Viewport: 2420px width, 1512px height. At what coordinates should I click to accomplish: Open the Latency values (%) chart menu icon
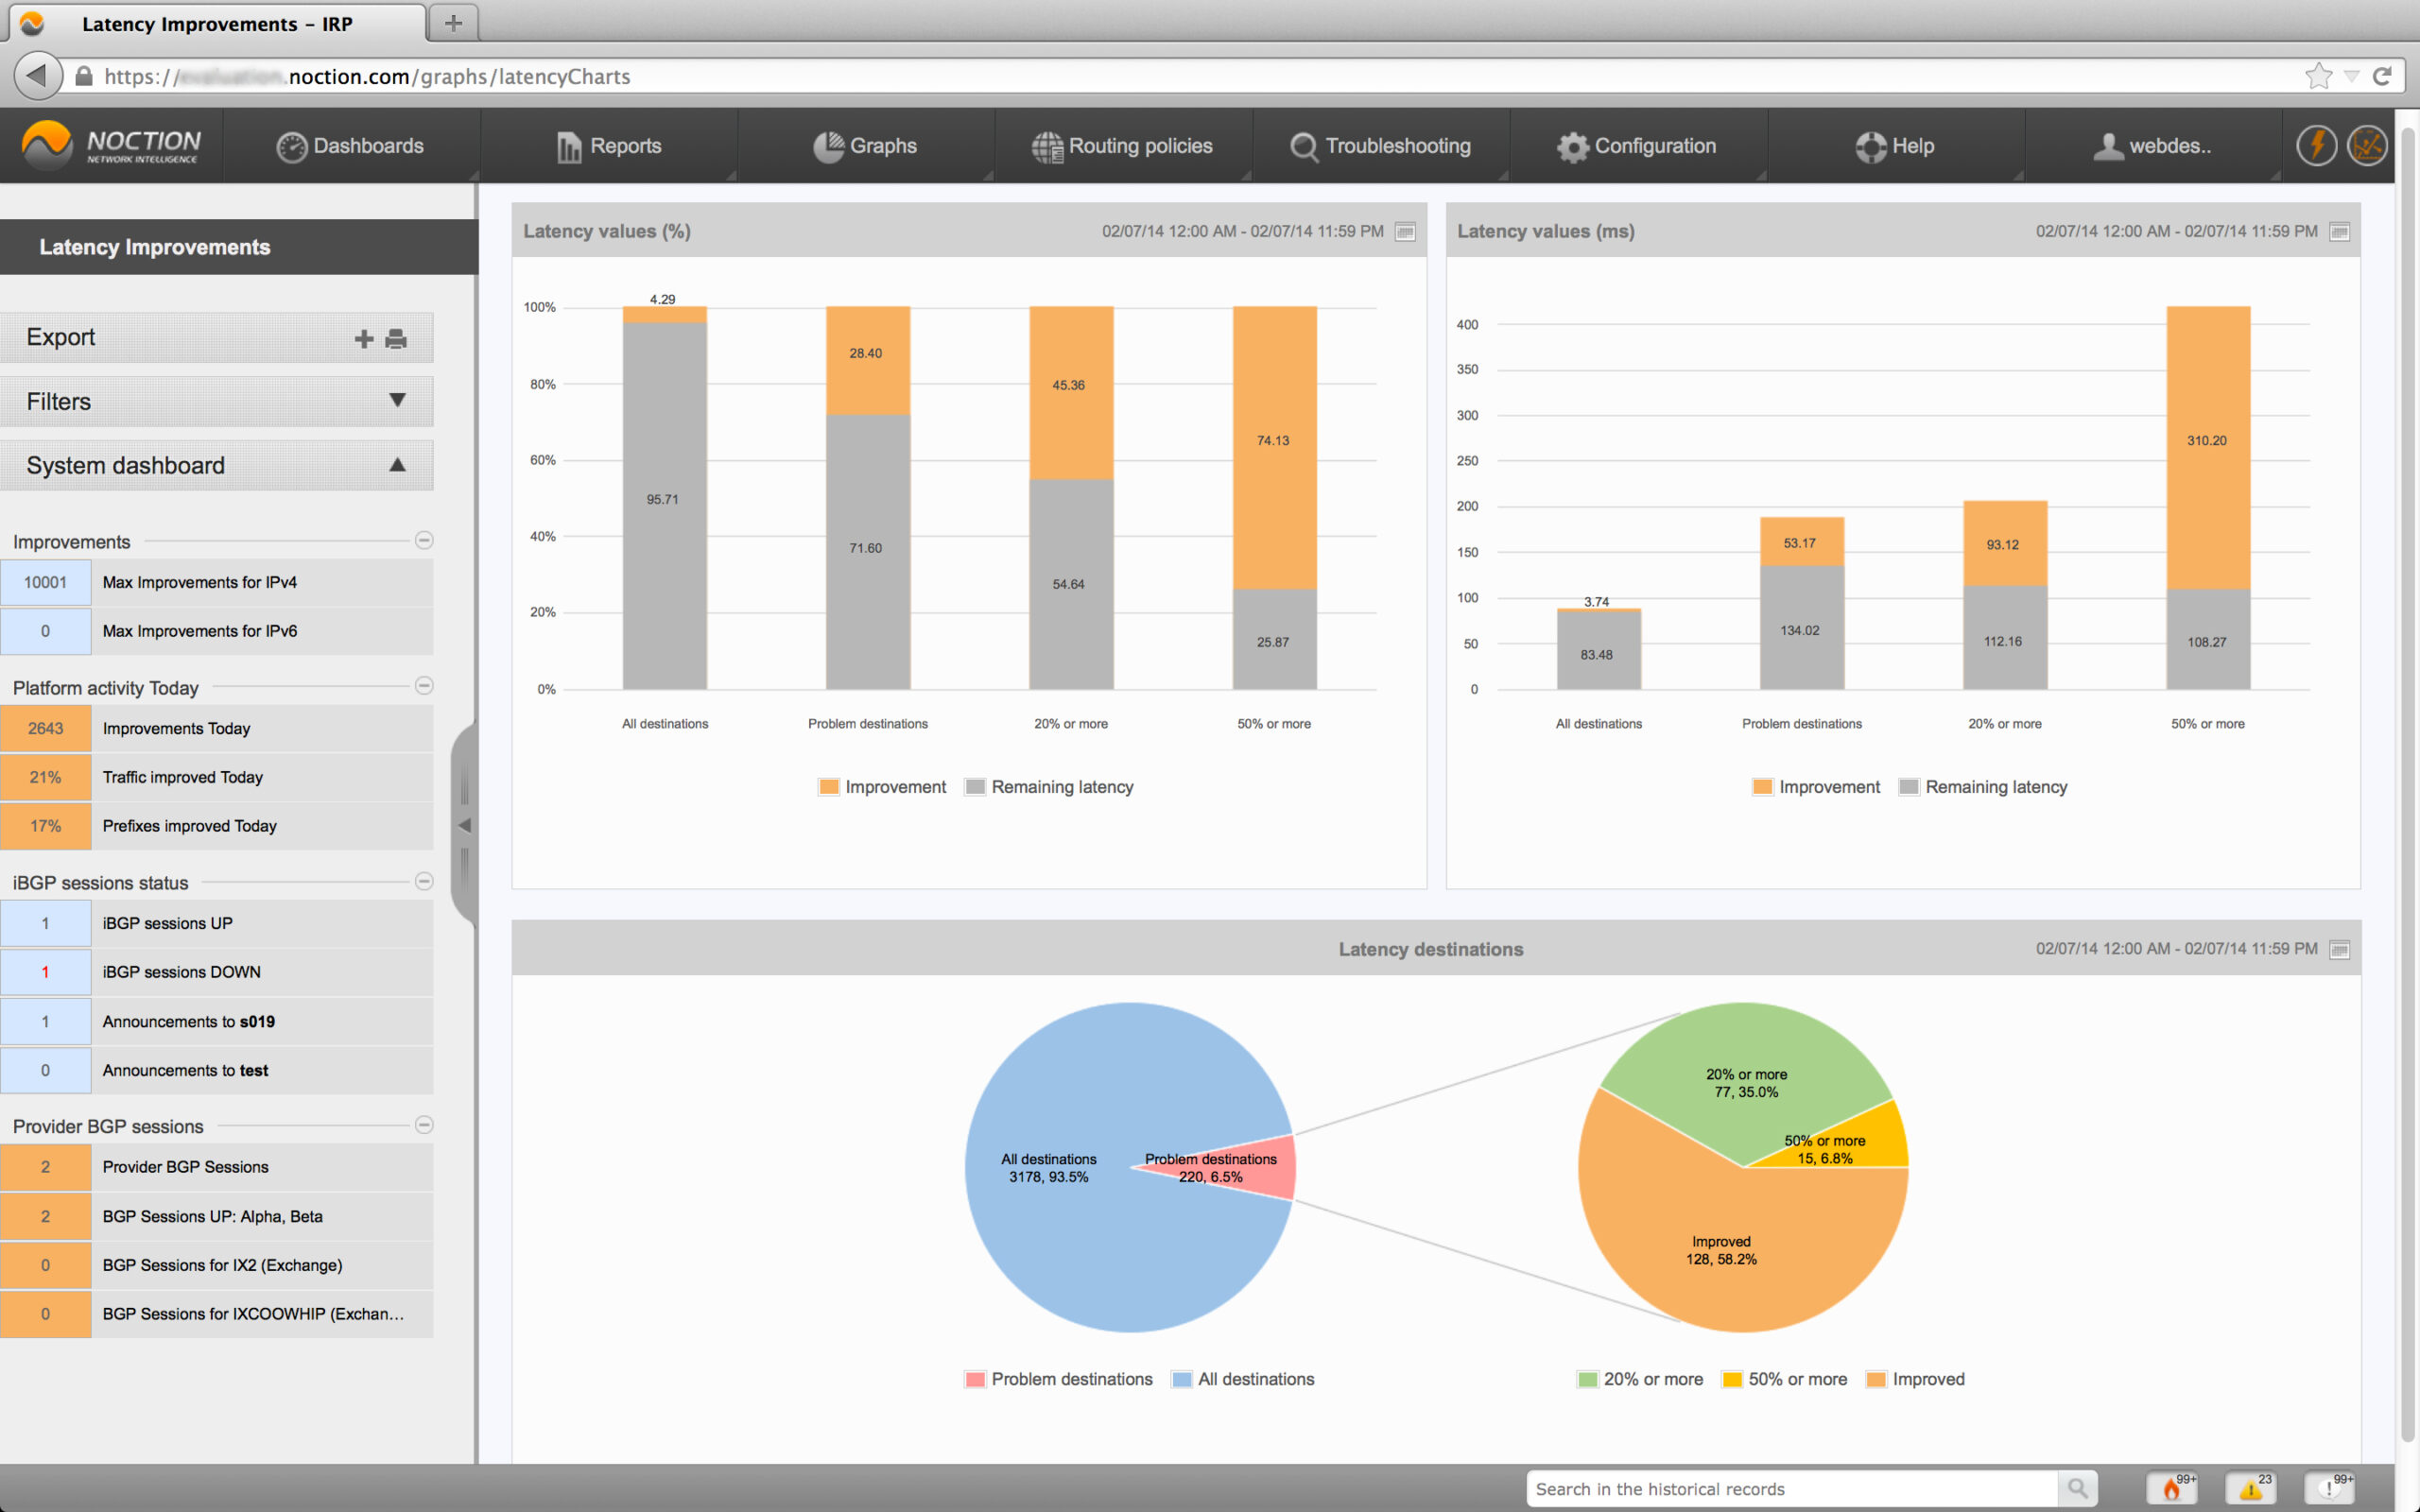1405,232
